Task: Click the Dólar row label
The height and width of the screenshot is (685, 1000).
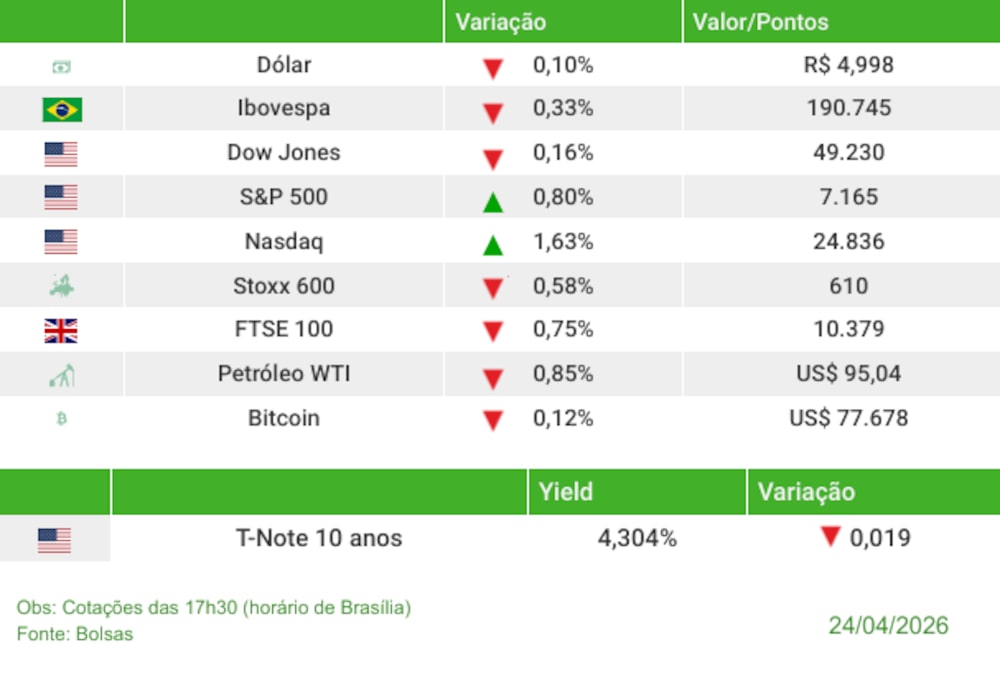Action: point(284,65)
